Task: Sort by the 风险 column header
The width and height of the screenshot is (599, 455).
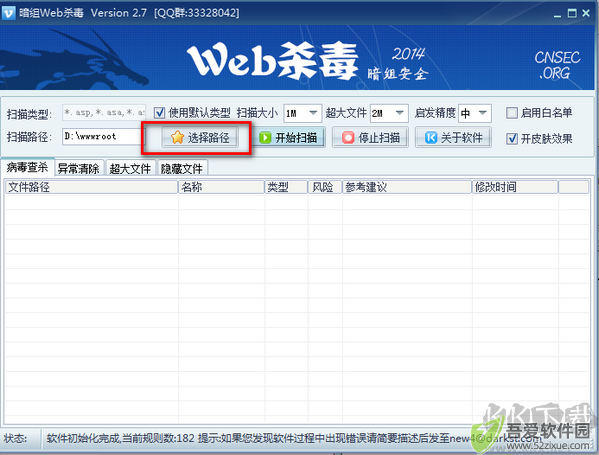Action: [x=325, y=187]
